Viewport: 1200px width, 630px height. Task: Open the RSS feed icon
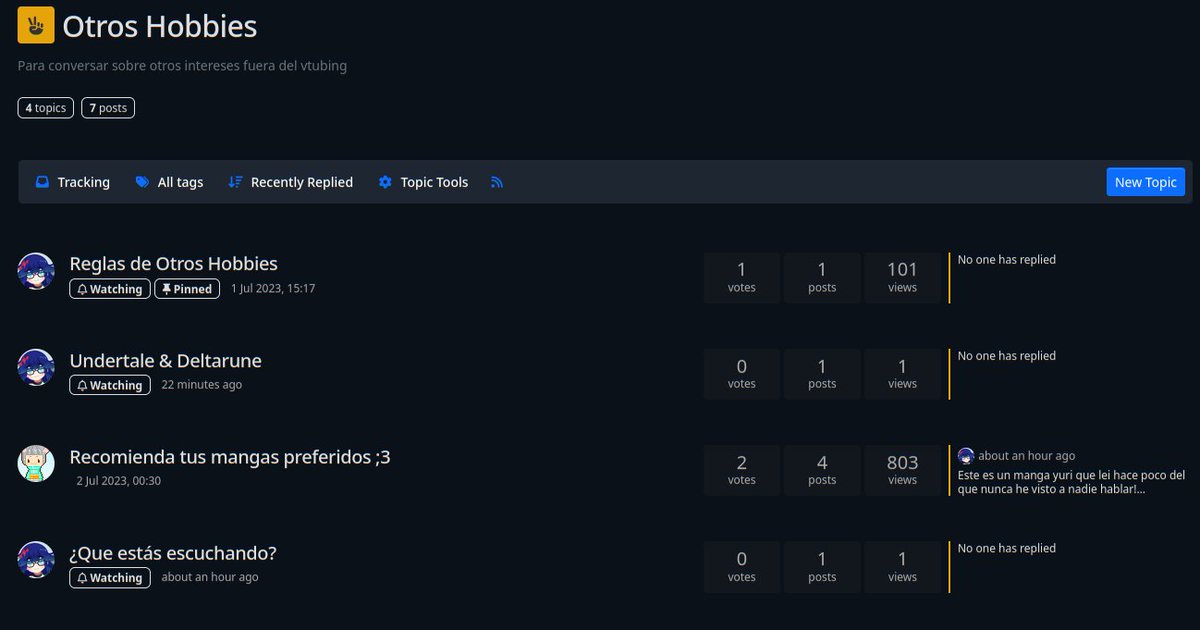click(497, 182)
